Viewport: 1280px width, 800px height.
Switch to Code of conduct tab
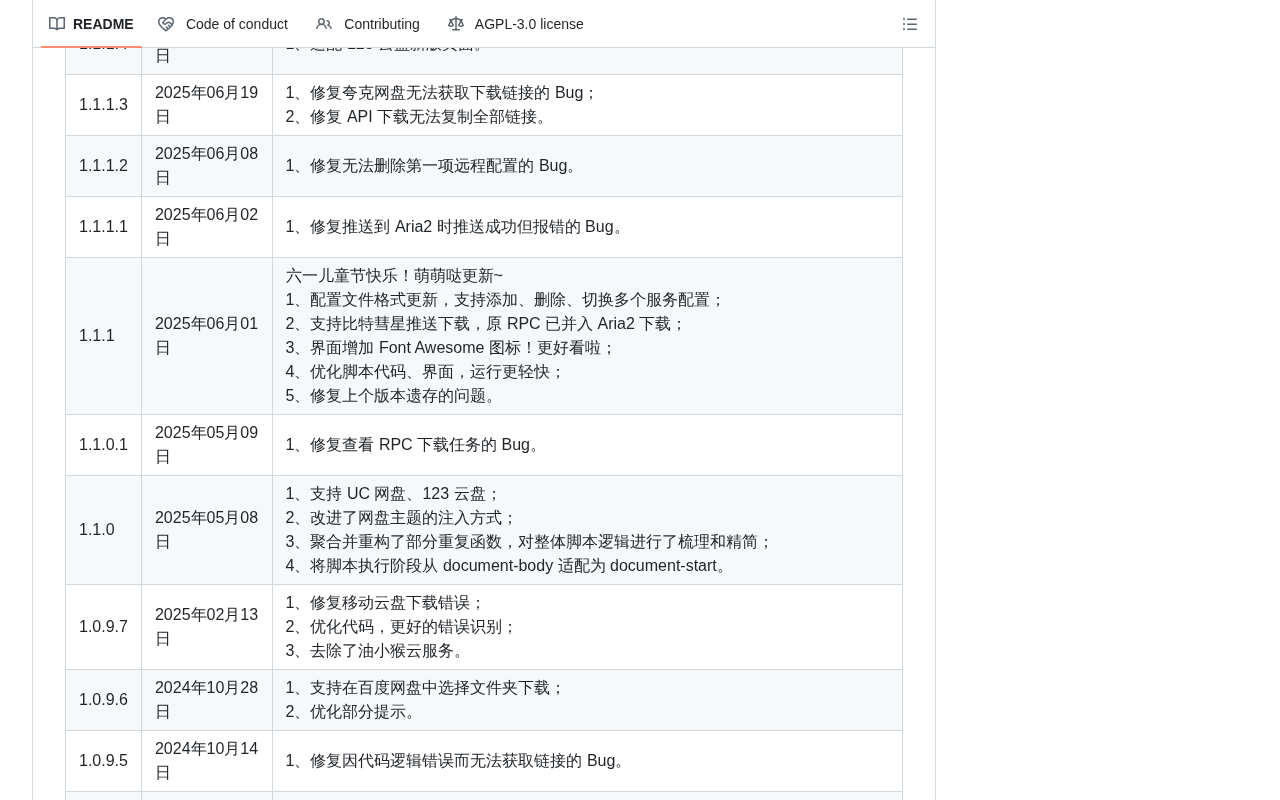[x=223, y=24]
